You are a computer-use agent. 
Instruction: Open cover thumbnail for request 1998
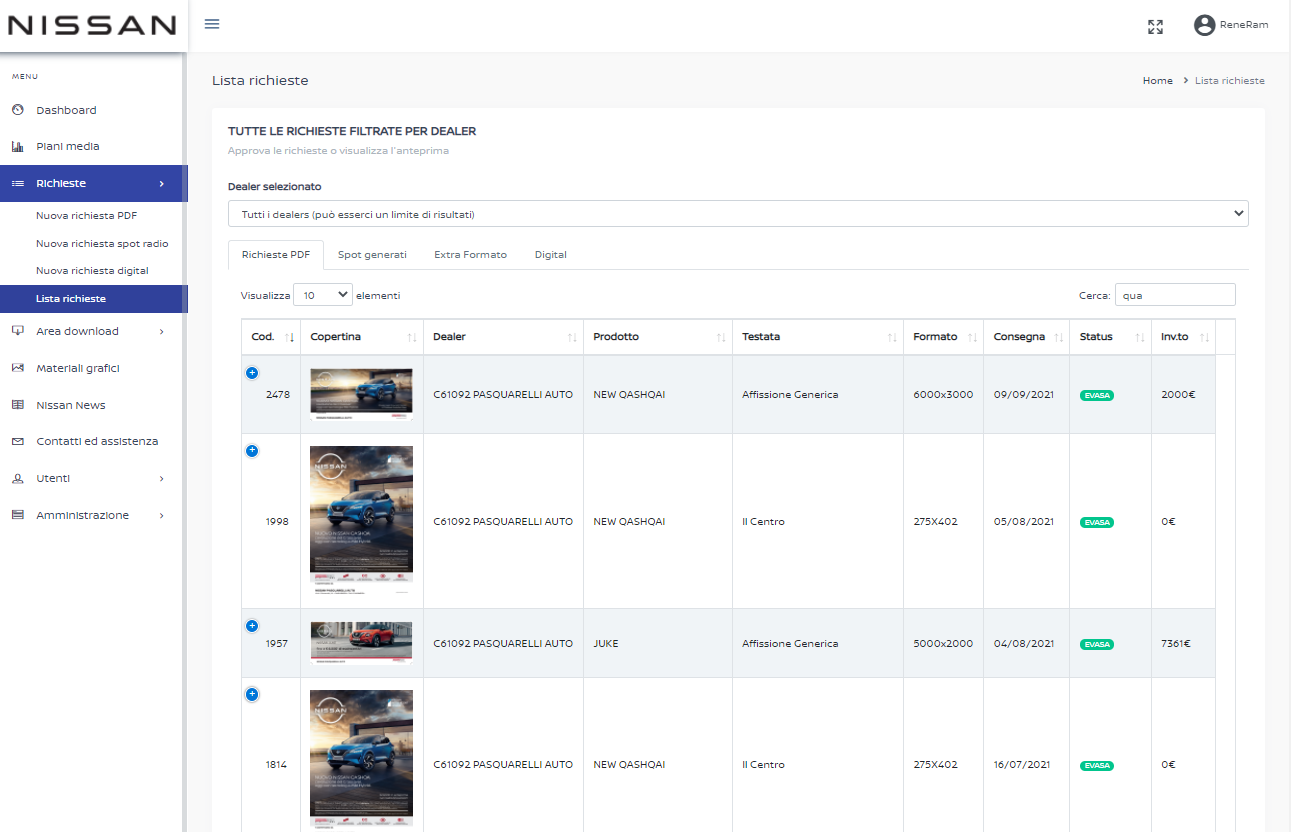pos(361,521)
